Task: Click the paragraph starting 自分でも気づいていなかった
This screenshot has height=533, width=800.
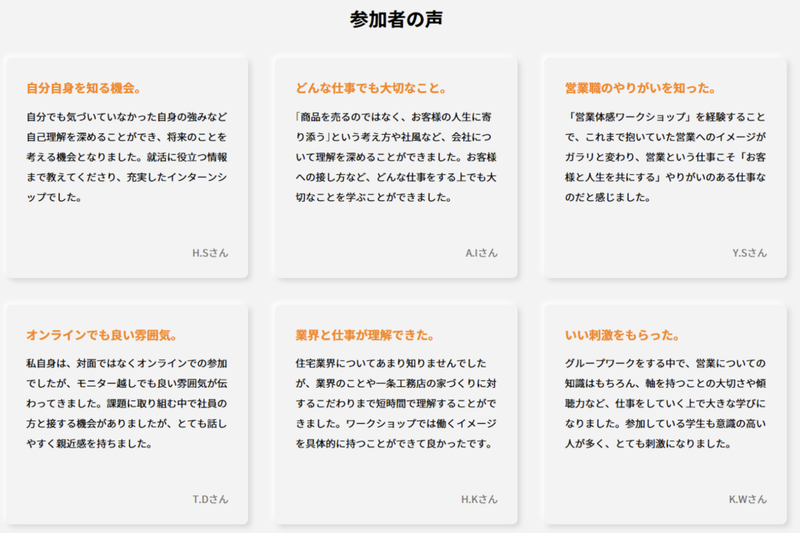Action: [127, 157]
